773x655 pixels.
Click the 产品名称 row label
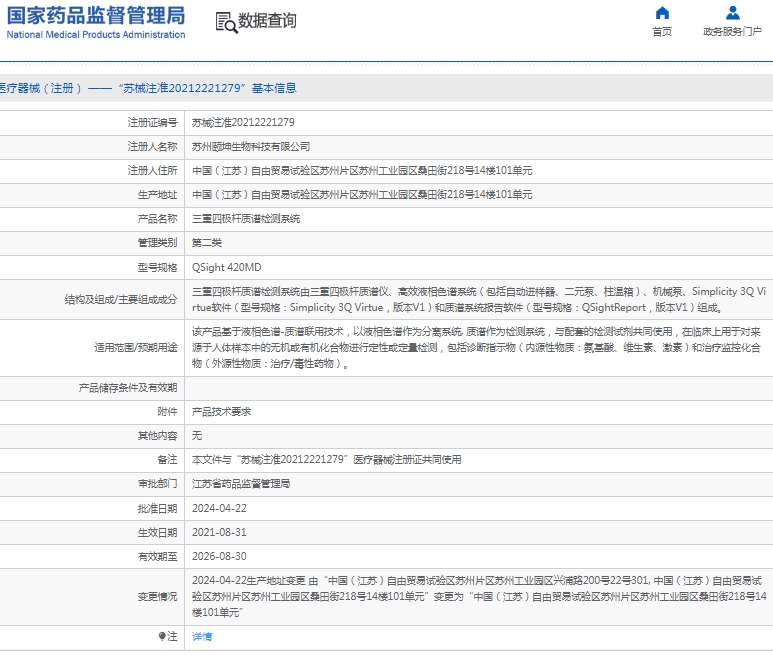coord(157,218)
